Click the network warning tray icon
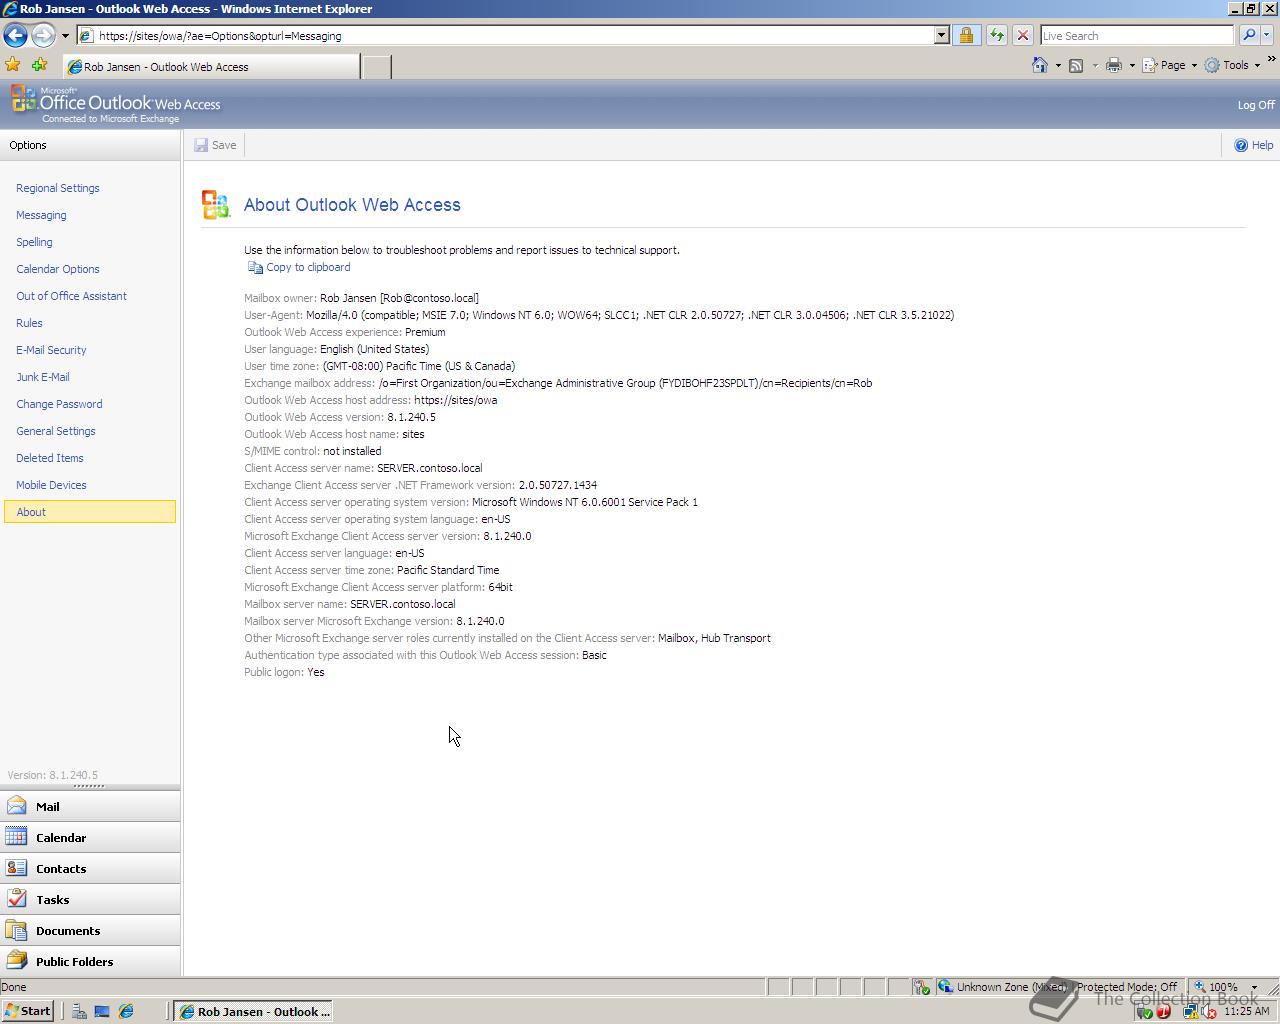Viewport: 1280px width, 1024px height. pos(1191,1012)
